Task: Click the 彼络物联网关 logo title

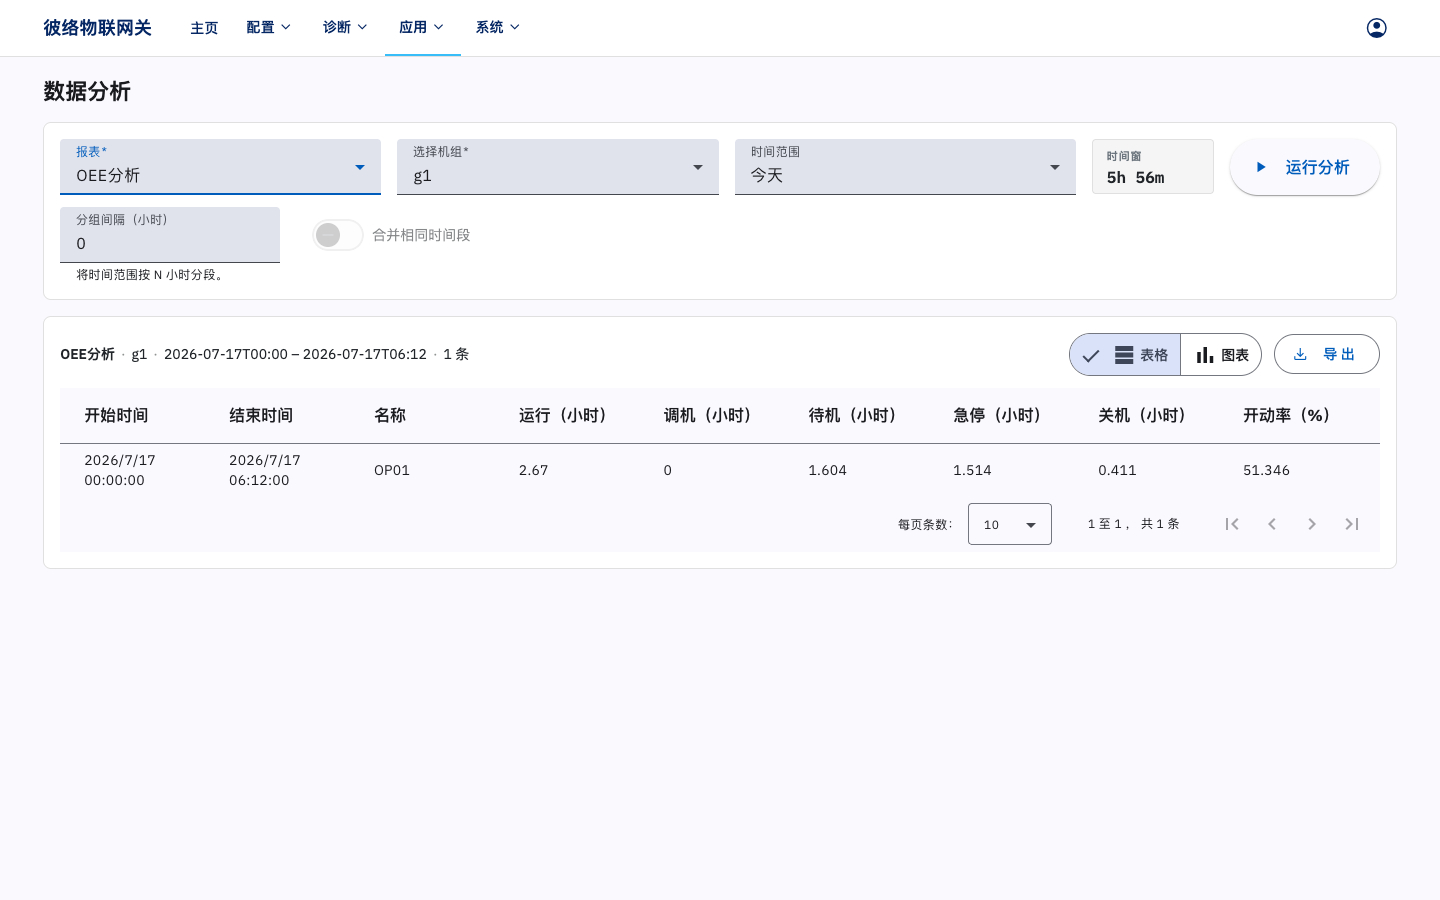Action: 97,28
